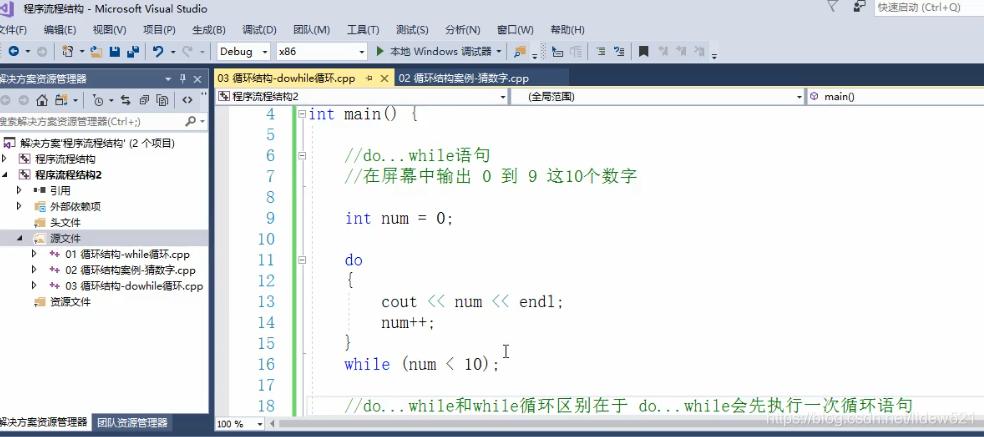Click the uncomment selected lines icon

point(619,51)
